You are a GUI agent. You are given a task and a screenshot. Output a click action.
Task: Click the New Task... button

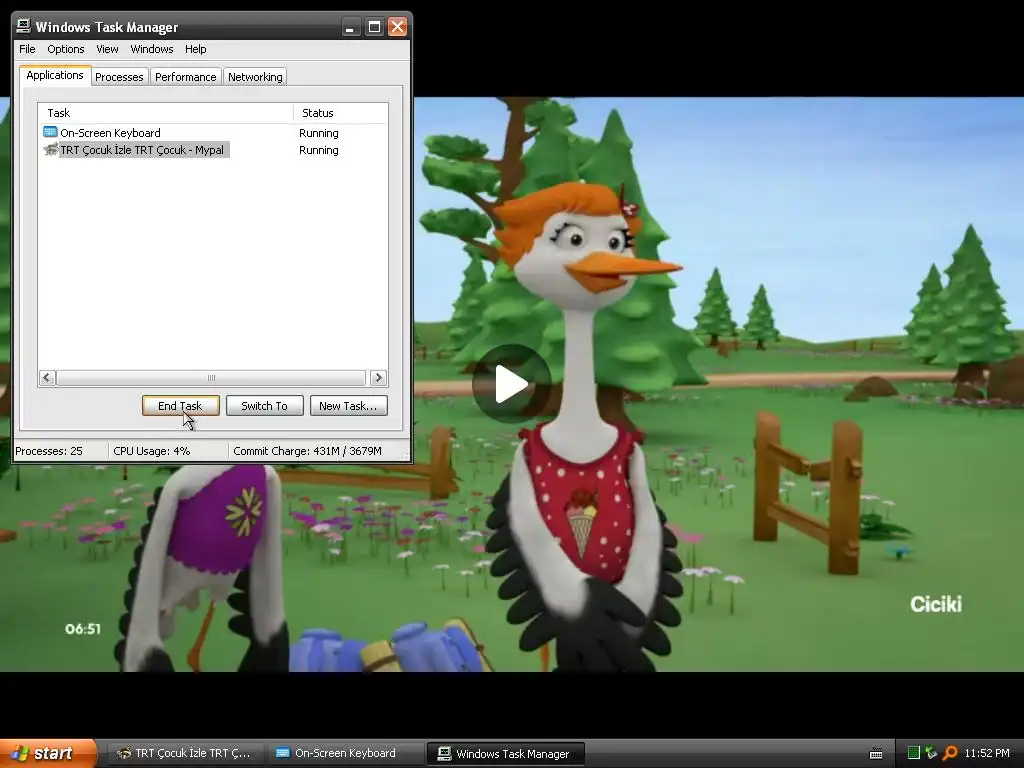[348, 406]
